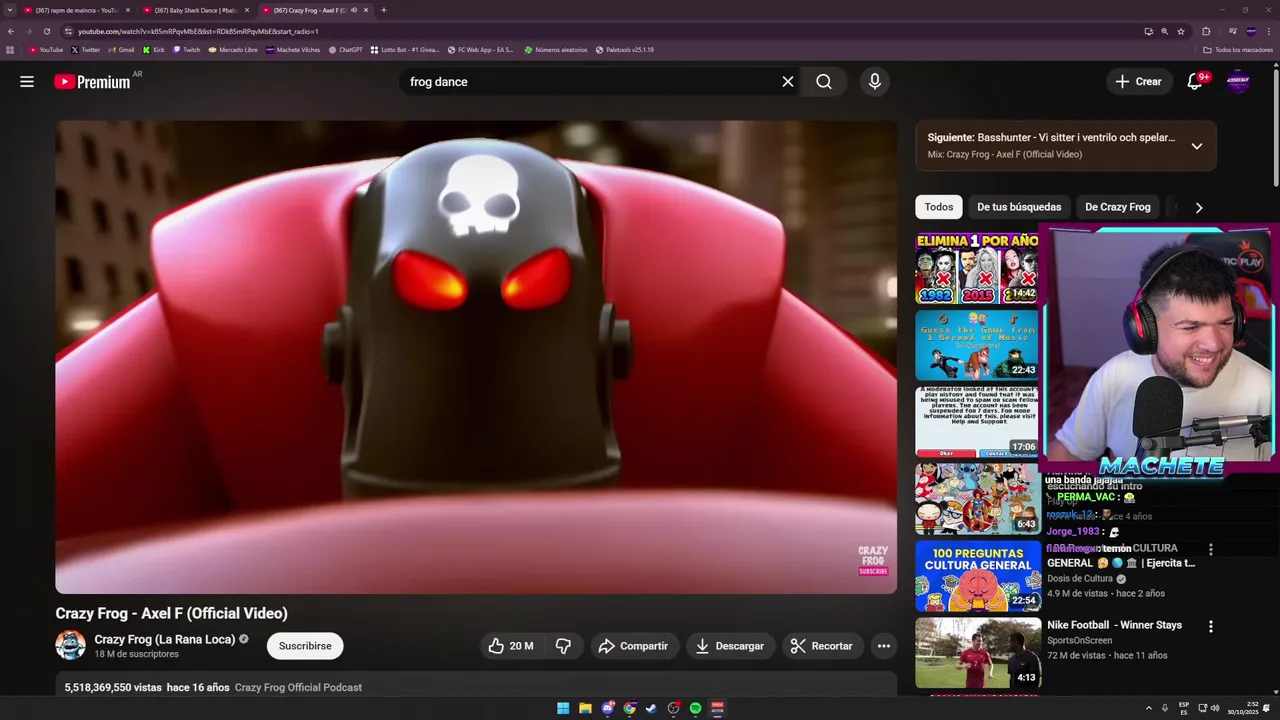
Task: Close the Baby Shark Dance tab
Action: [x=247, y=10]
